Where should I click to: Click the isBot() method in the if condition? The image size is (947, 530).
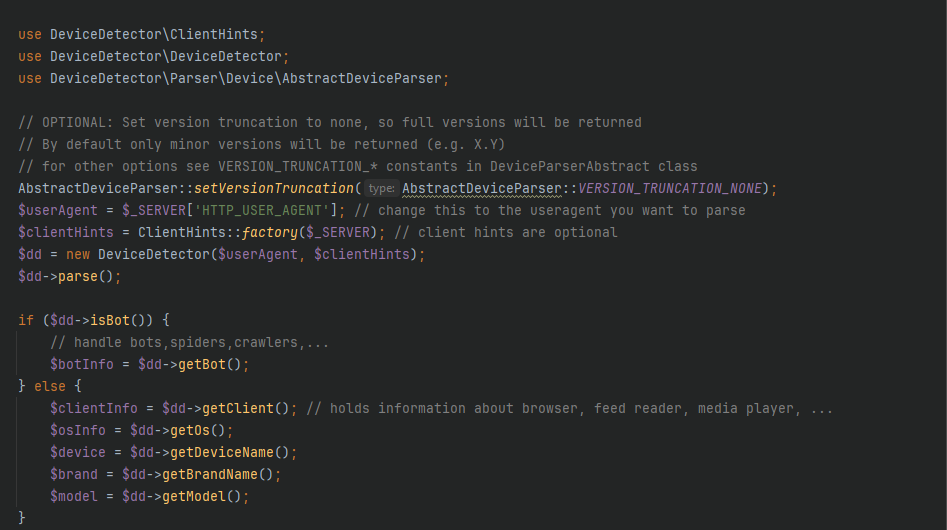pyautogui.click(x=111, y=320)
